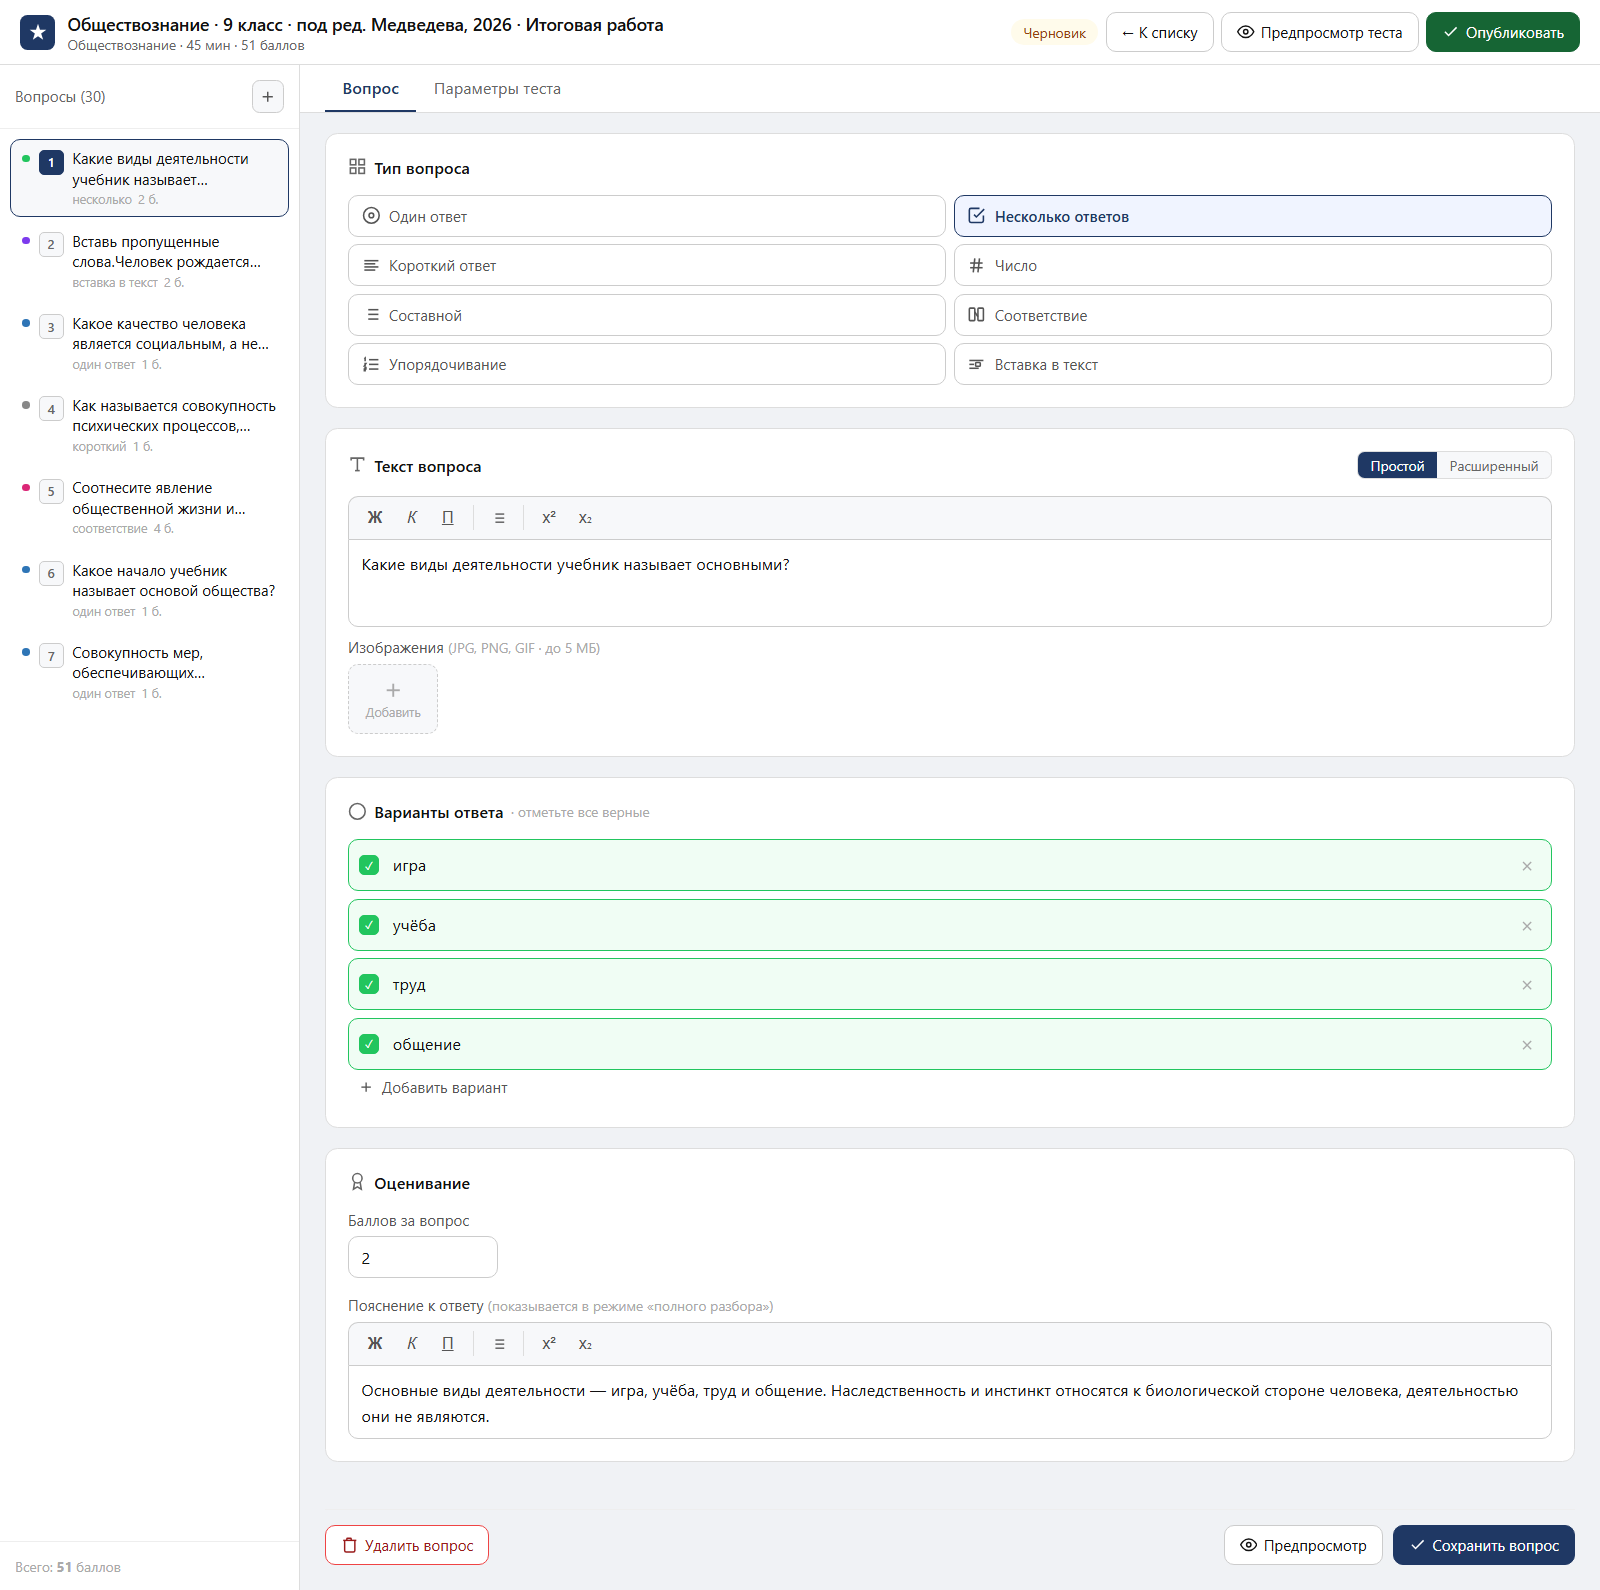Click «Добавить вариант» to add an option
Screen dimensions: 1600x1590
coord(434,1088)
